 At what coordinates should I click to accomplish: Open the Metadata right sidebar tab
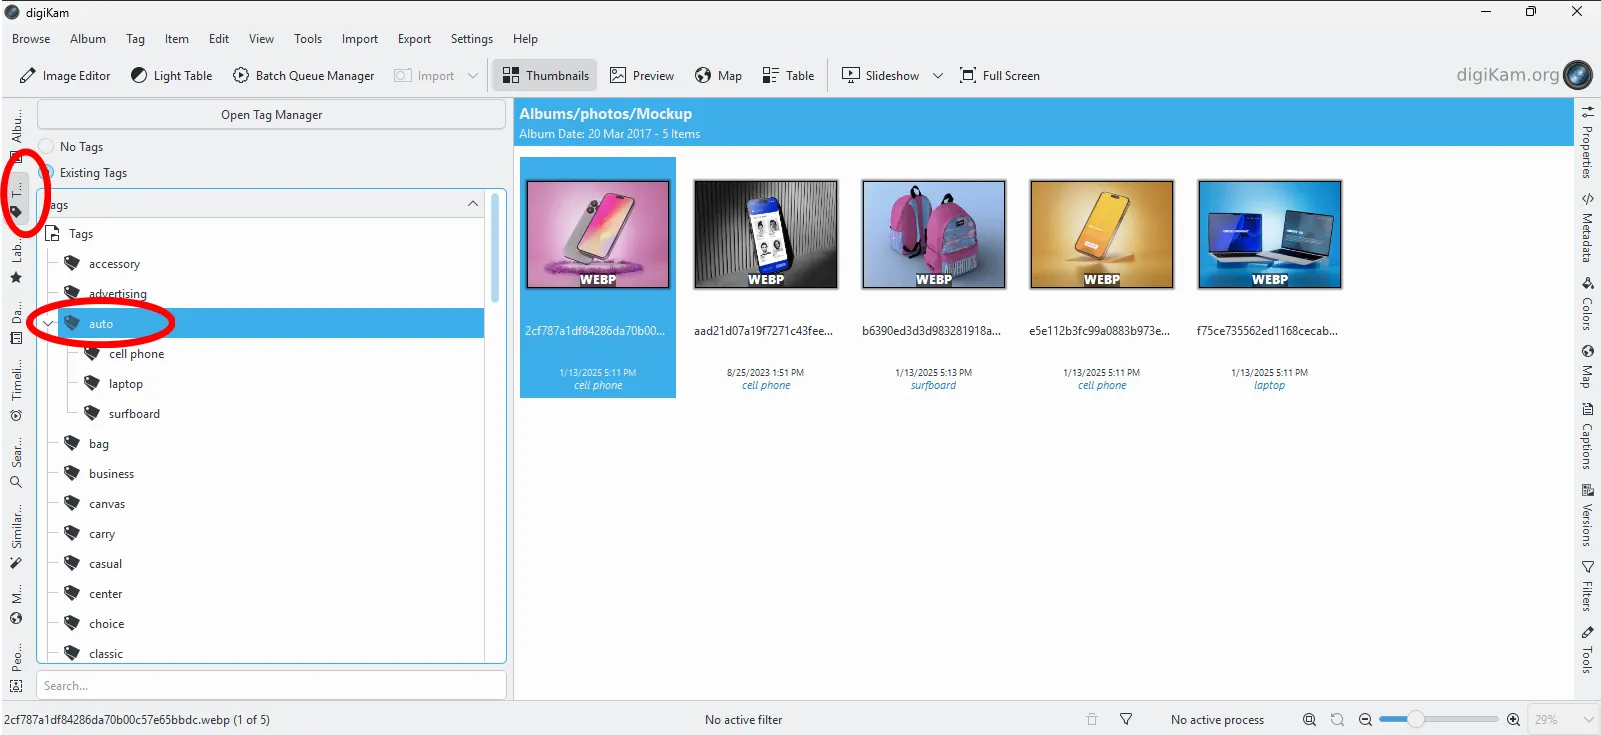[1587, 227]
